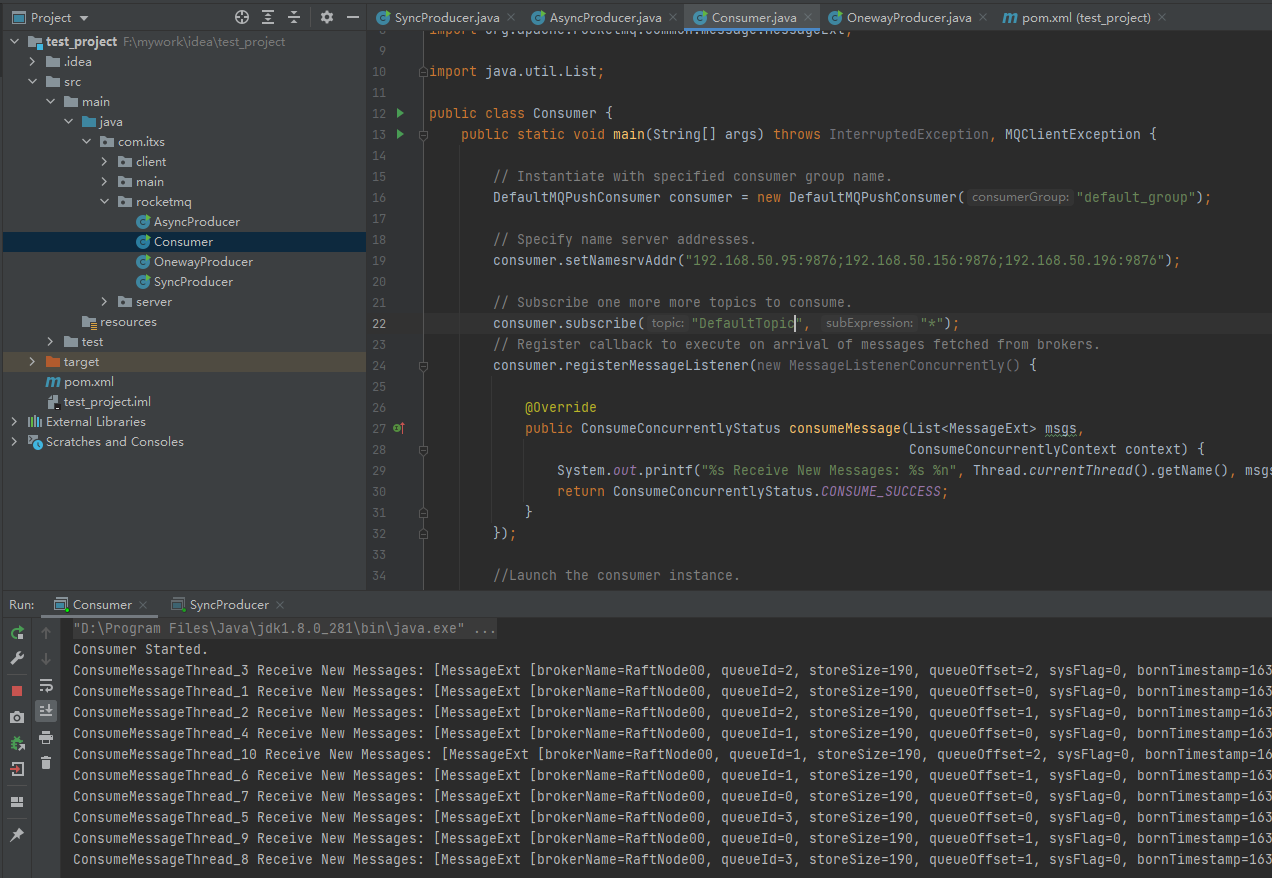
Task: Close the Consumer run tab
Action: tap(143, 606)
